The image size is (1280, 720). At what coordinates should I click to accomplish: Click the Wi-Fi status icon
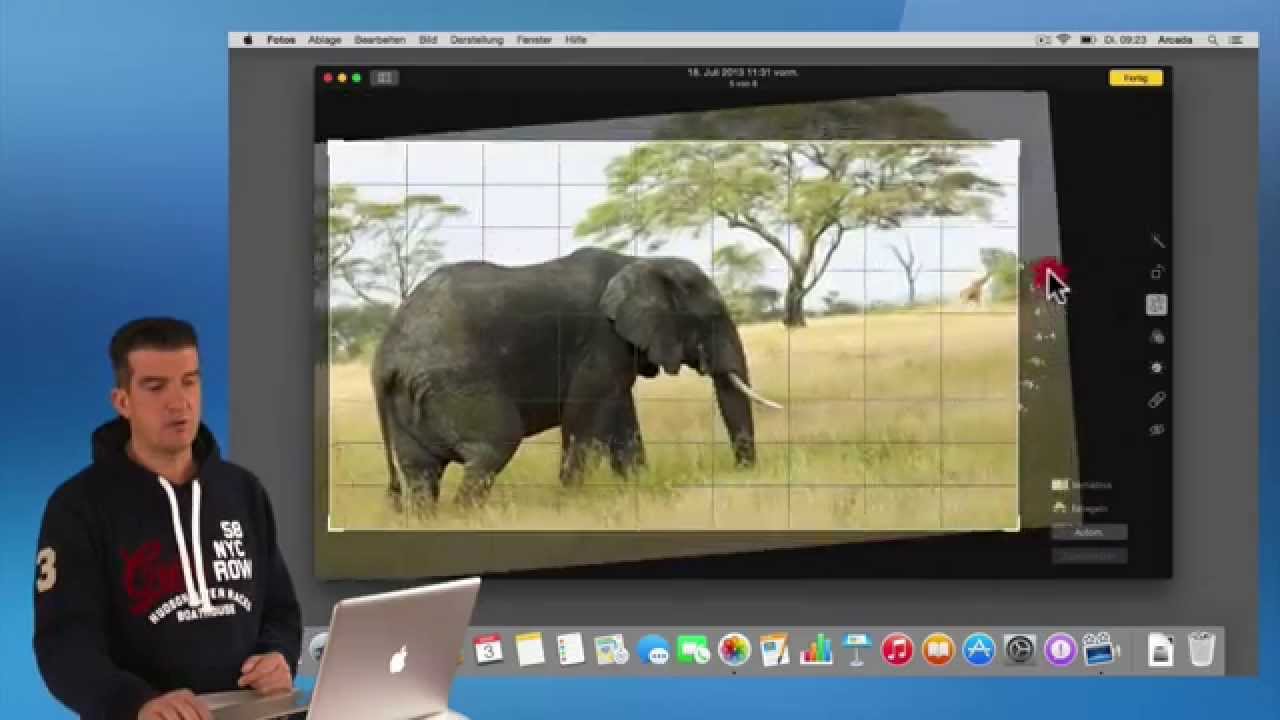[1064, 40]
